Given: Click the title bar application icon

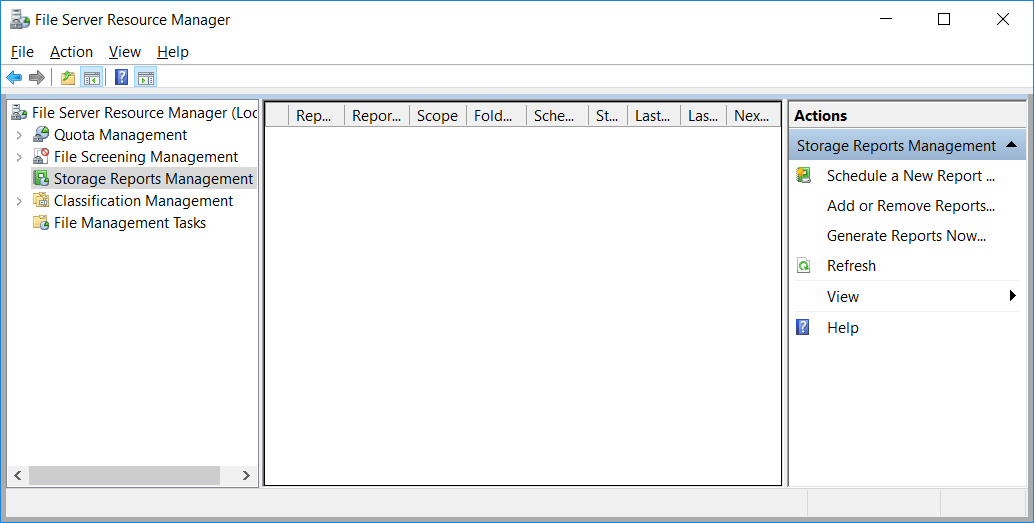Looking at the screenshot, I should [20, 20].
